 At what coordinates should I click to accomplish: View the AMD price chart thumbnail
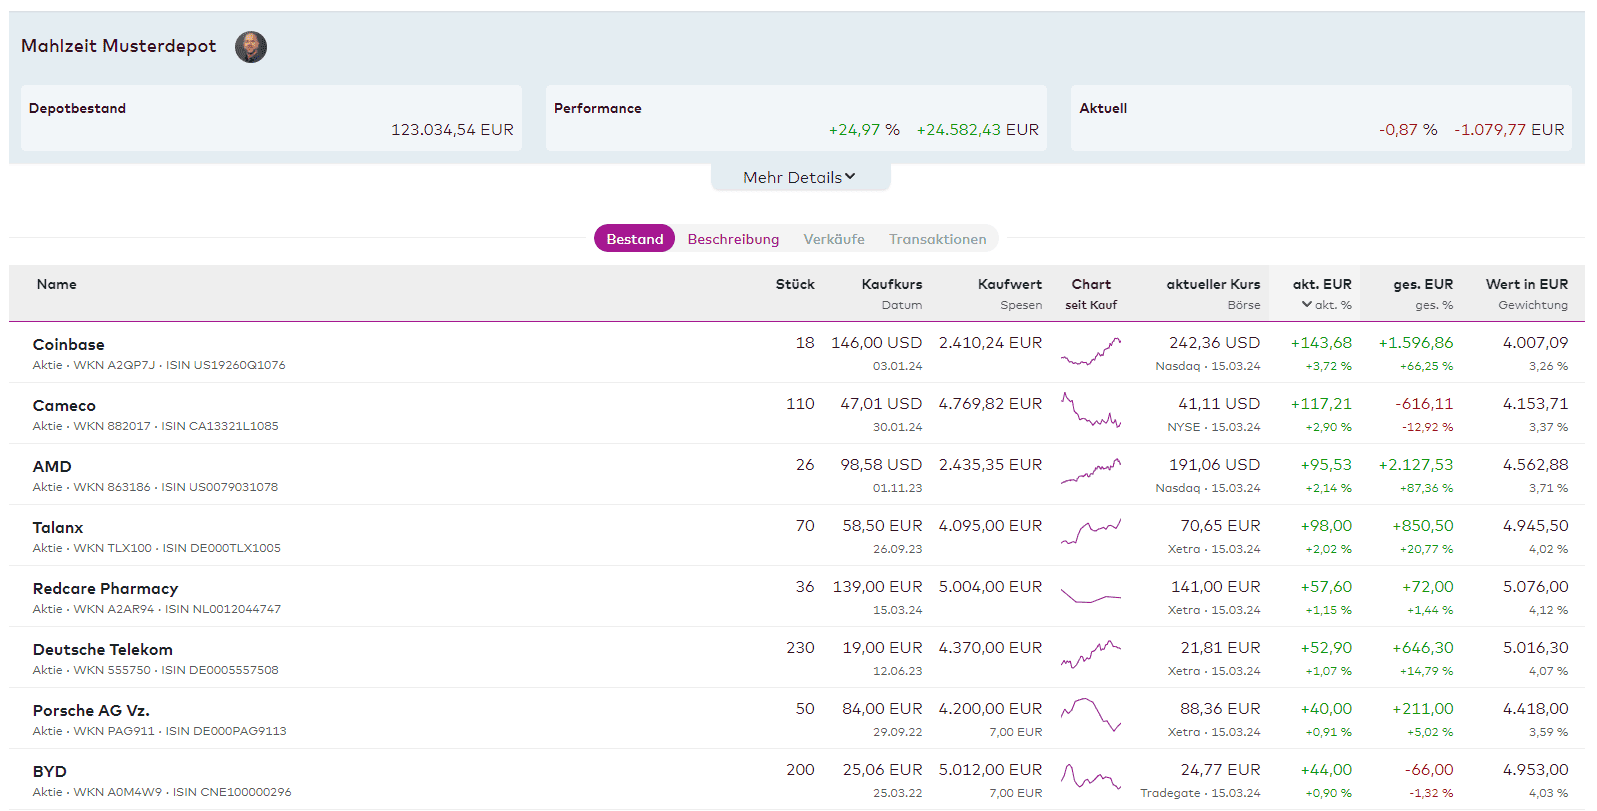click(1090, 472)
